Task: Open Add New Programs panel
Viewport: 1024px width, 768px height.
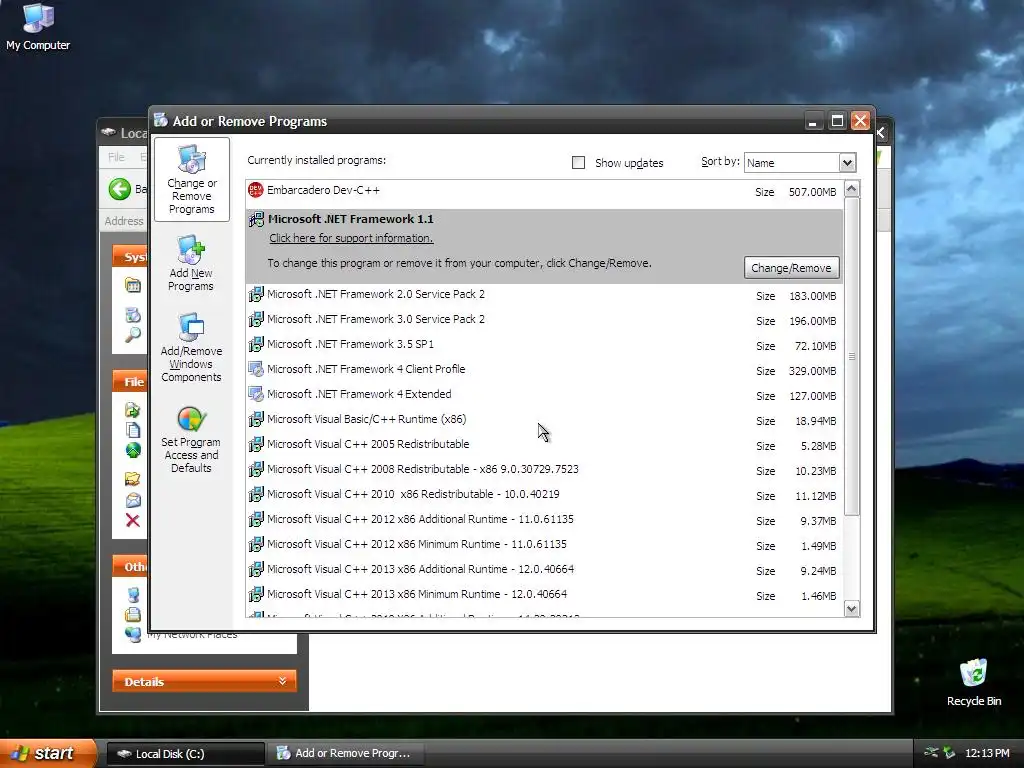Action: click(x=191, y=264)
